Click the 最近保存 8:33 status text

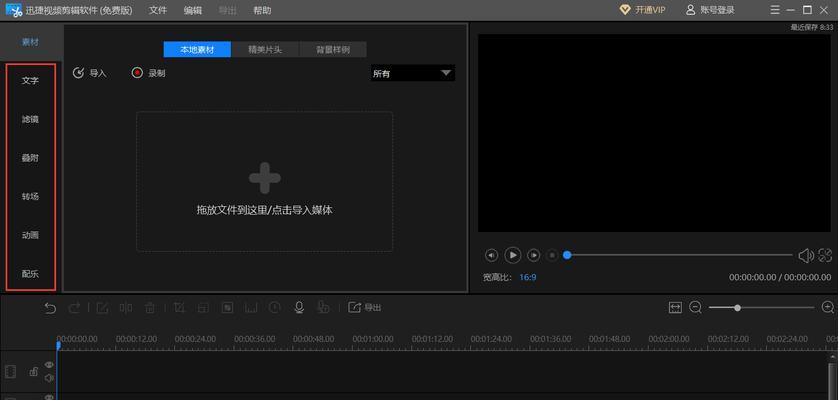811,27
